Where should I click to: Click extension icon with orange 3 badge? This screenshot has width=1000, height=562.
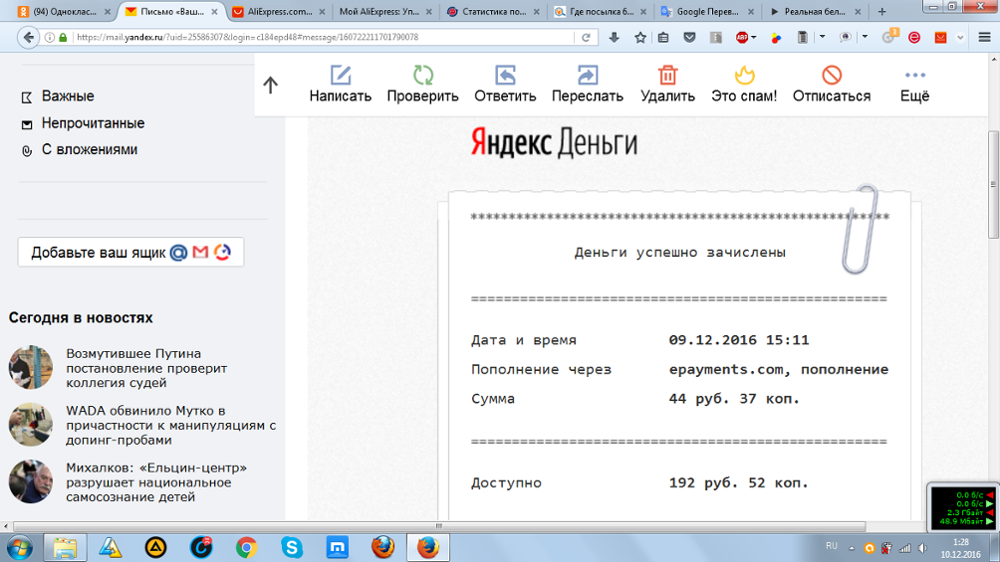pos(889,36)
